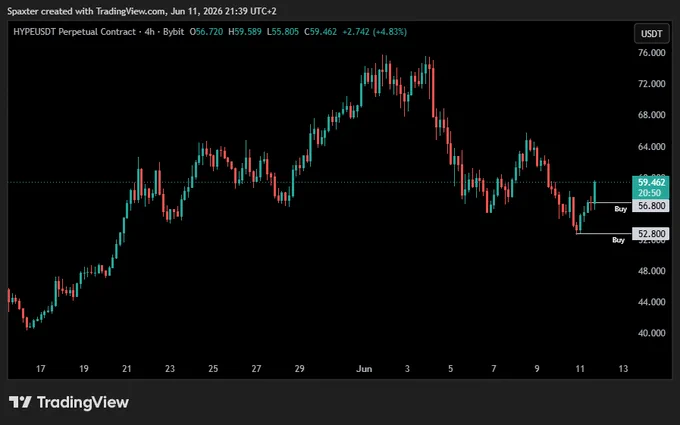Click the 4h interval label

150,32
